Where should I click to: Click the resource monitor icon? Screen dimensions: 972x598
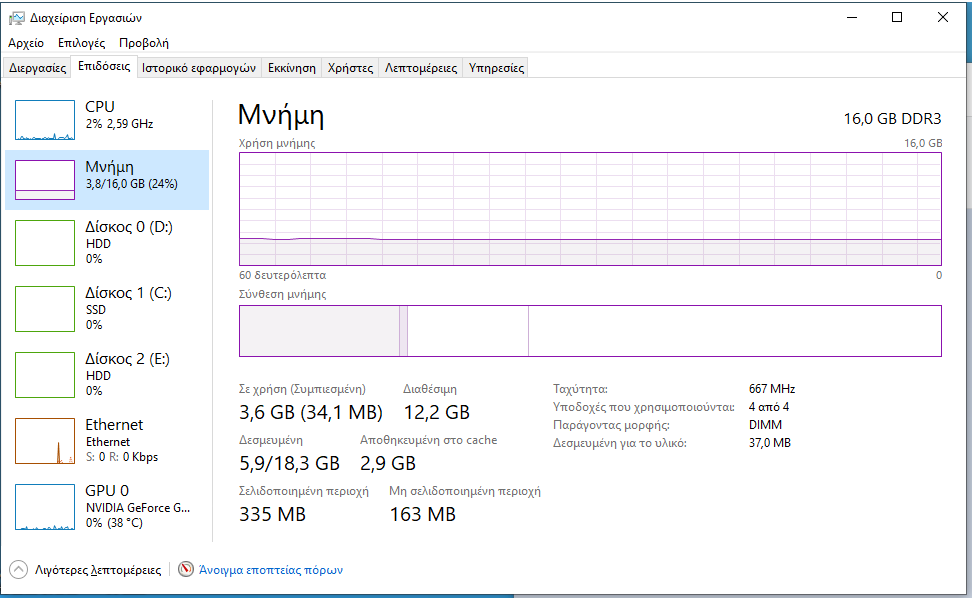point(186,570)
